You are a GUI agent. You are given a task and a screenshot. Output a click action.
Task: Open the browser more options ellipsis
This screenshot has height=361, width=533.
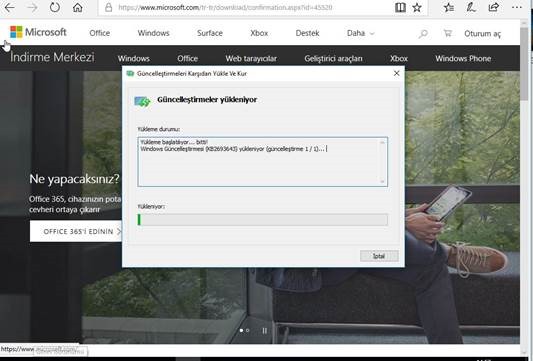click(517, 7)
